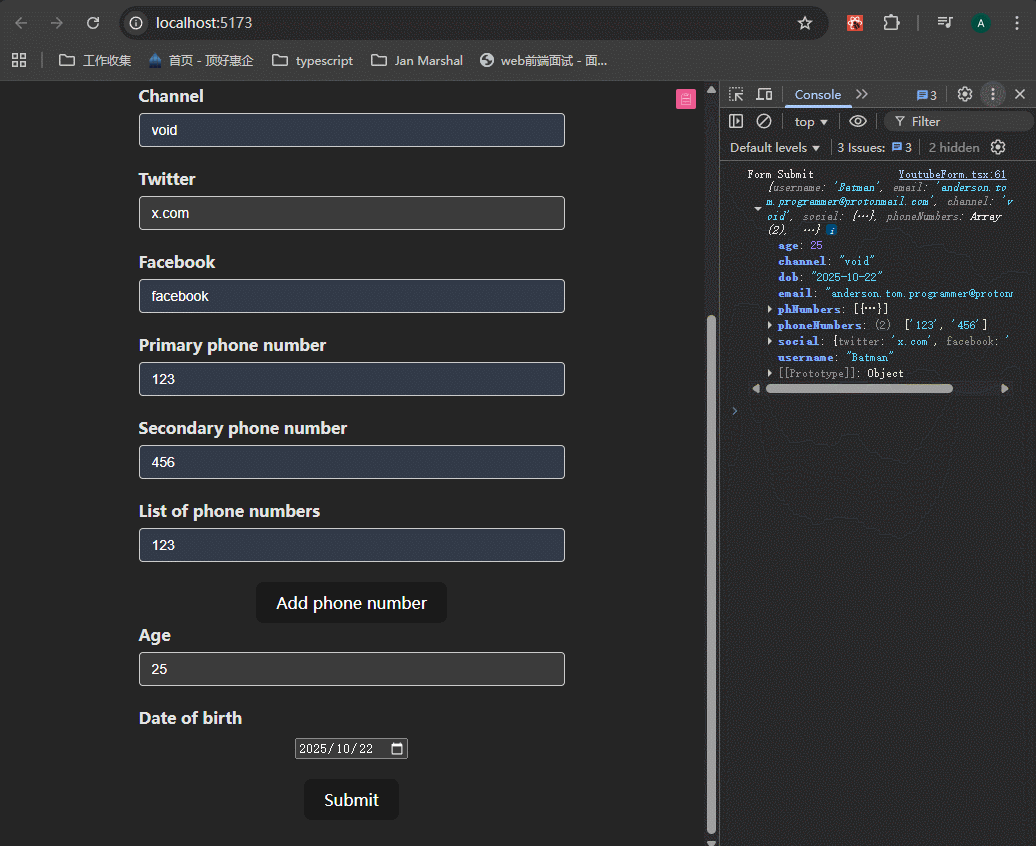
Task: Expand the phNumbers array property
Action: [769, 309]
